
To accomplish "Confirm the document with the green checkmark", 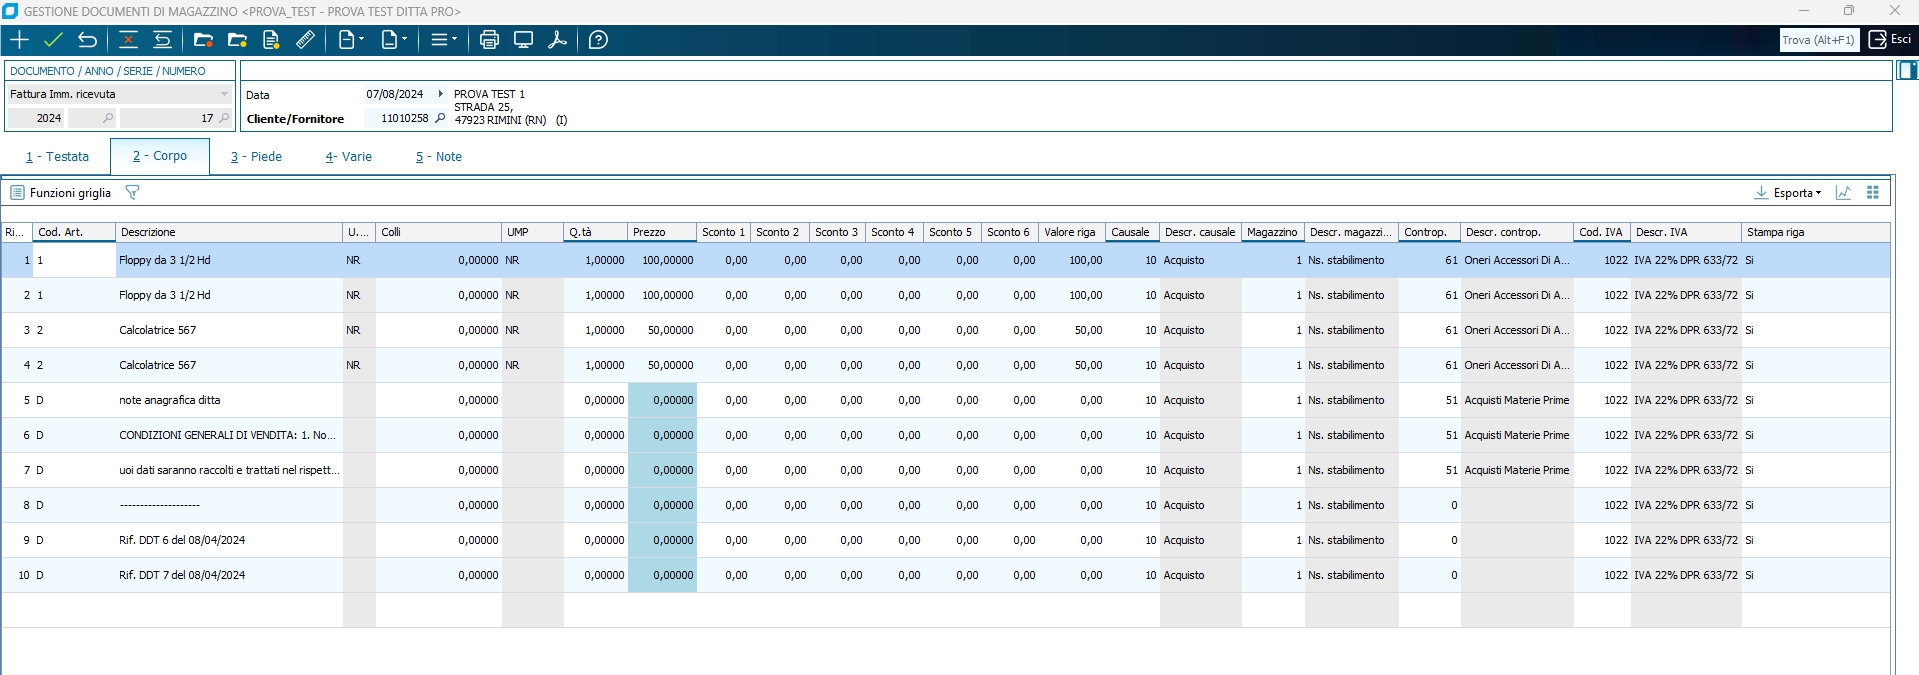I will pos(53,40).
